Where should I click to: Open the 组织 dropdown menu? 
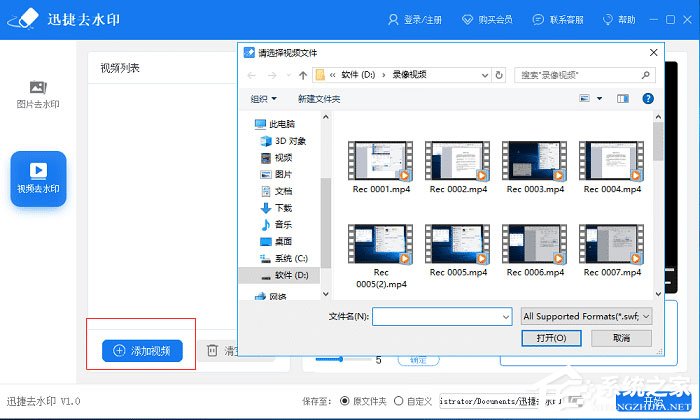264,99
